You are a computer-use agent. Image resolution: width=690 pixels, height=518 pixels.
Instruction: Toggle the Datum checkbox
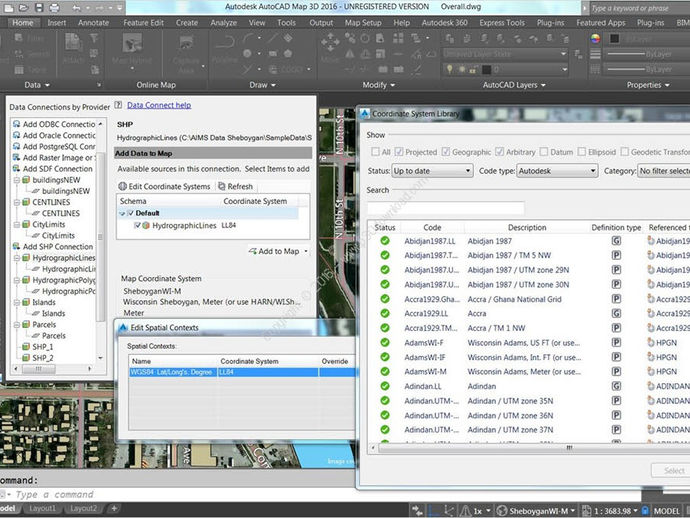[x=544, y=152]
